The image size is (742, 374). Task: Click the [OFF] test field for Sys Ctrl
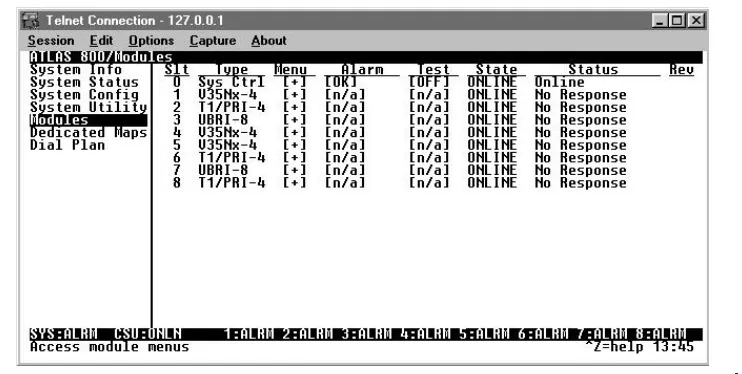[x=429, y=82]
